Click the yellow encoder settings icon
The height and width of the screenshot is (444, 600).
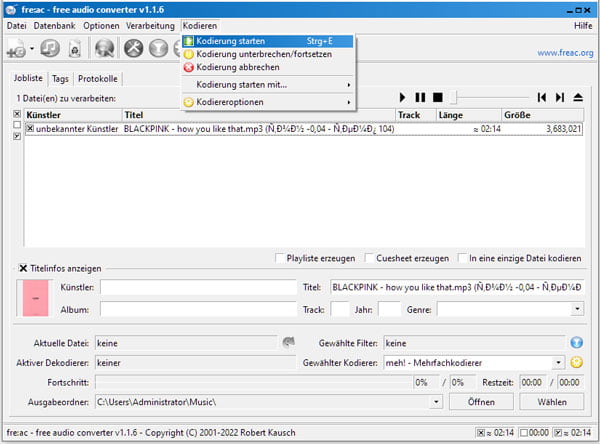[x=576, y=362]
